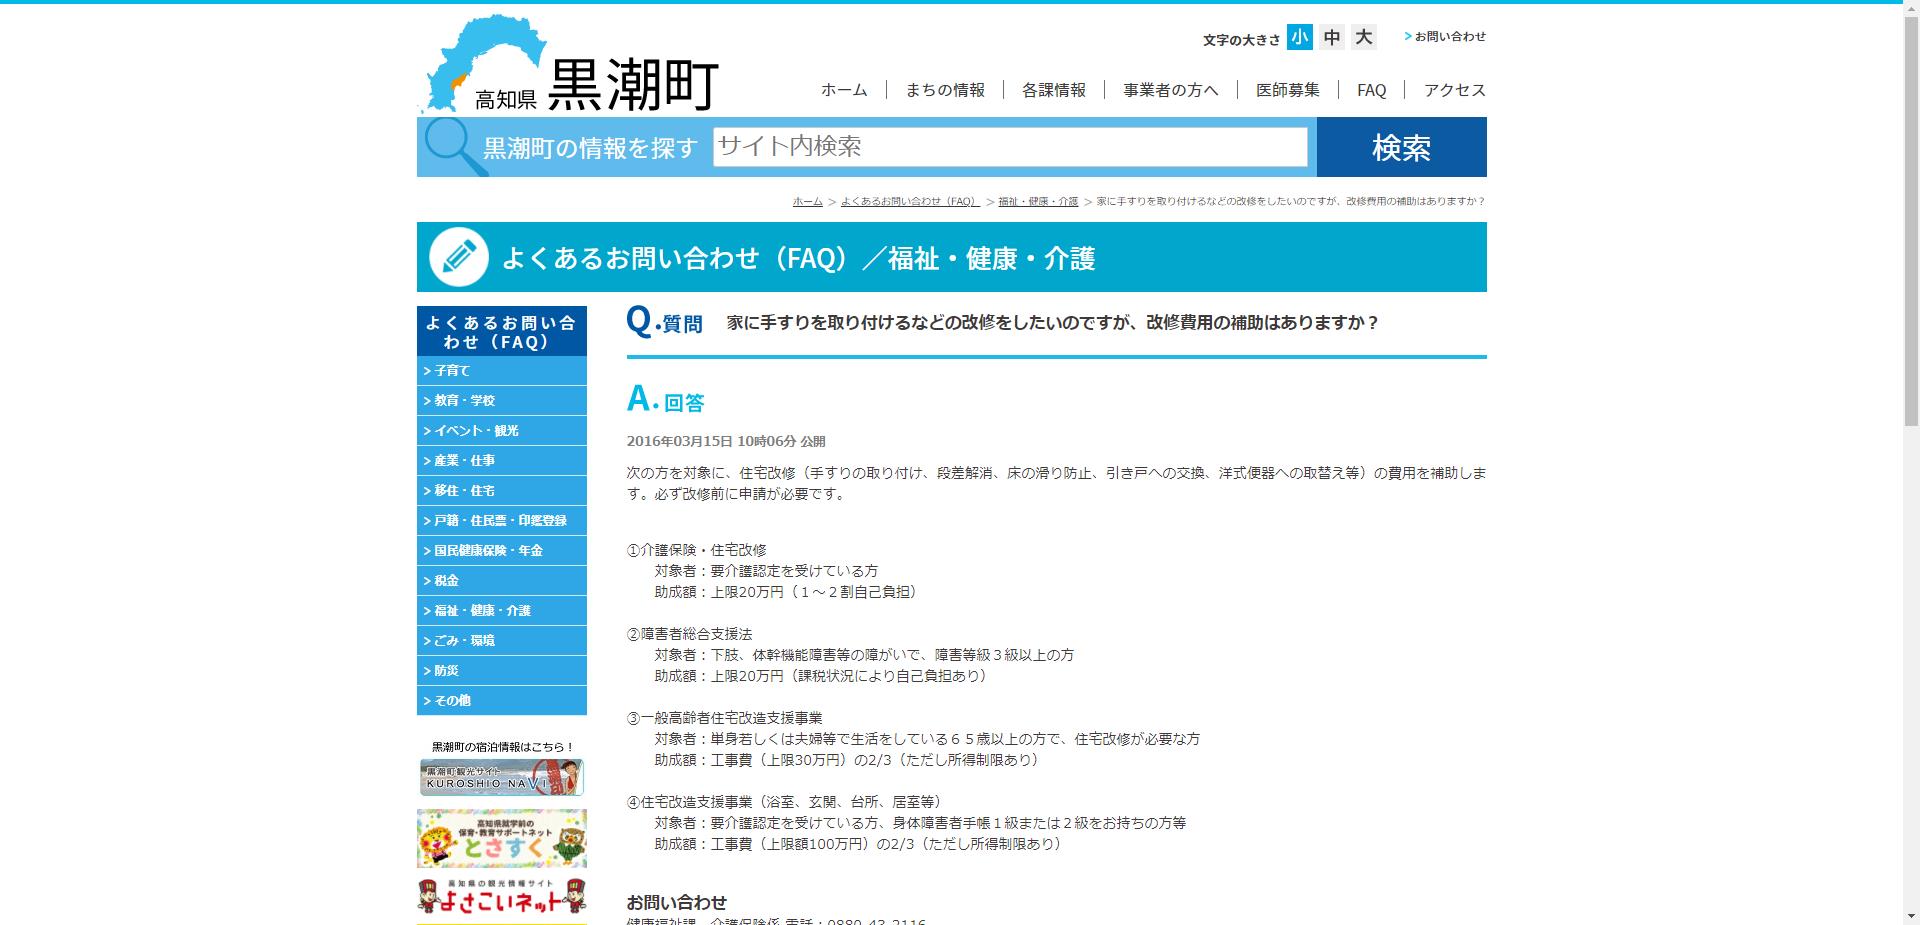Image resolution: width=1920 pixels, height=925 pixels.
Task: Open the よさこいネット tourism banner
Action: (x=501, y=898)
